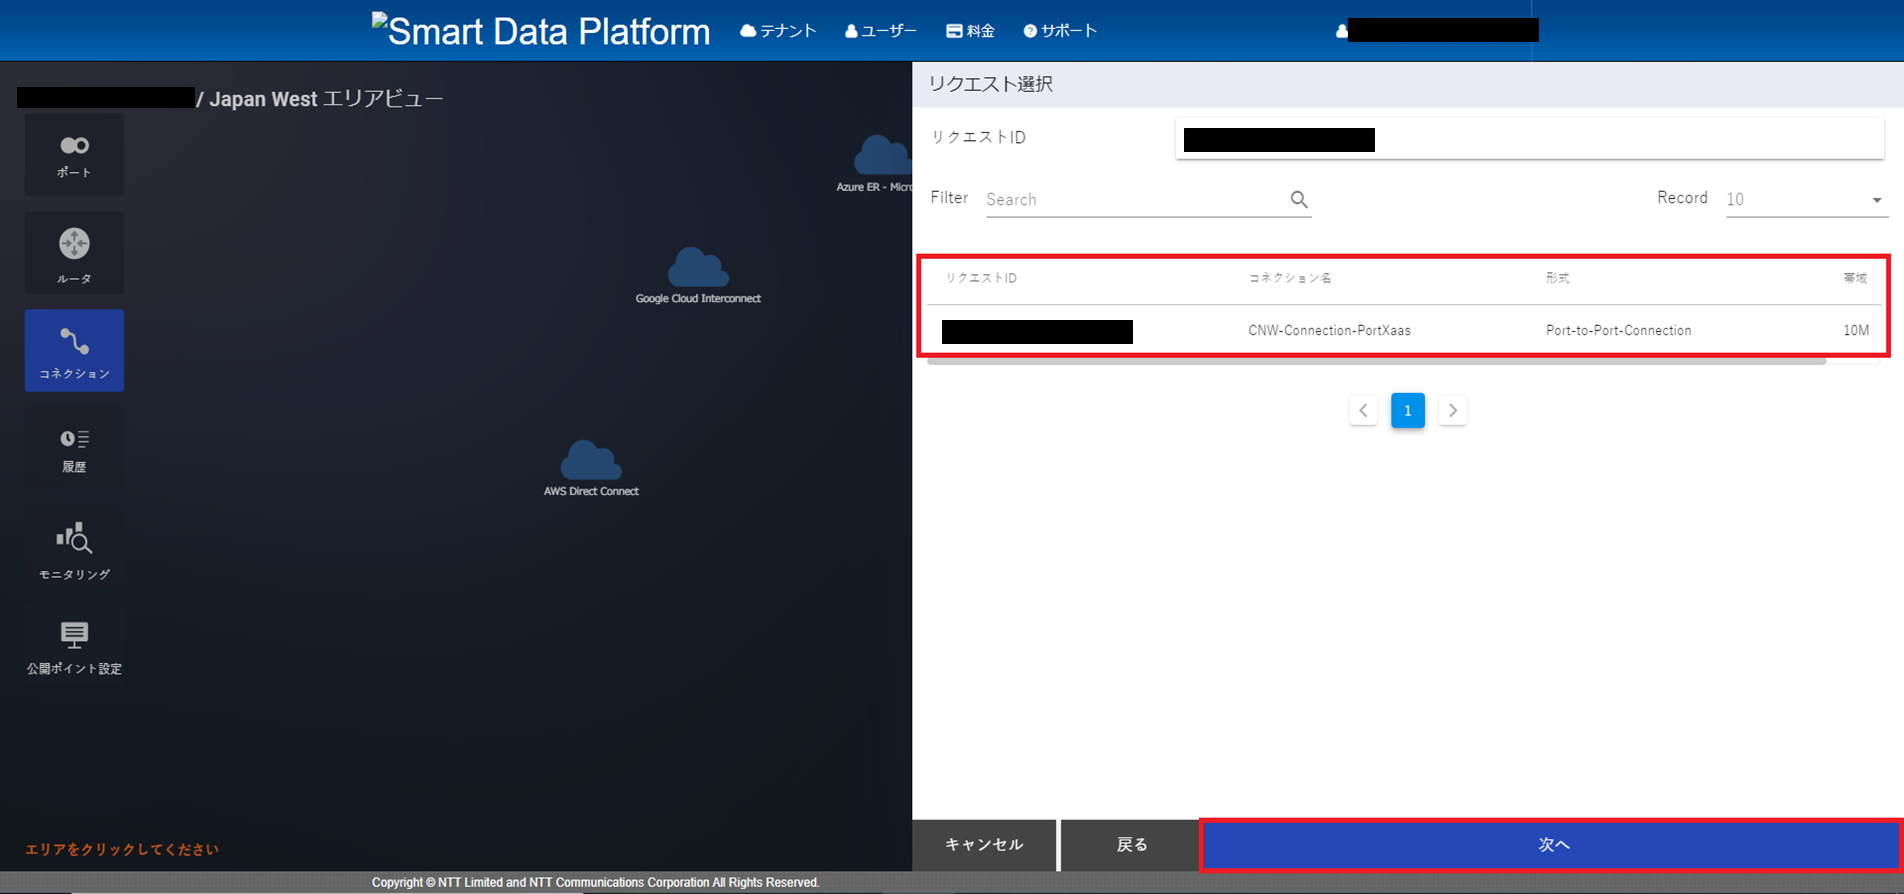Select the CNW-Connection-PortXaas request row
Viewport: 1904px width, 894px height.
point(1329,331)
